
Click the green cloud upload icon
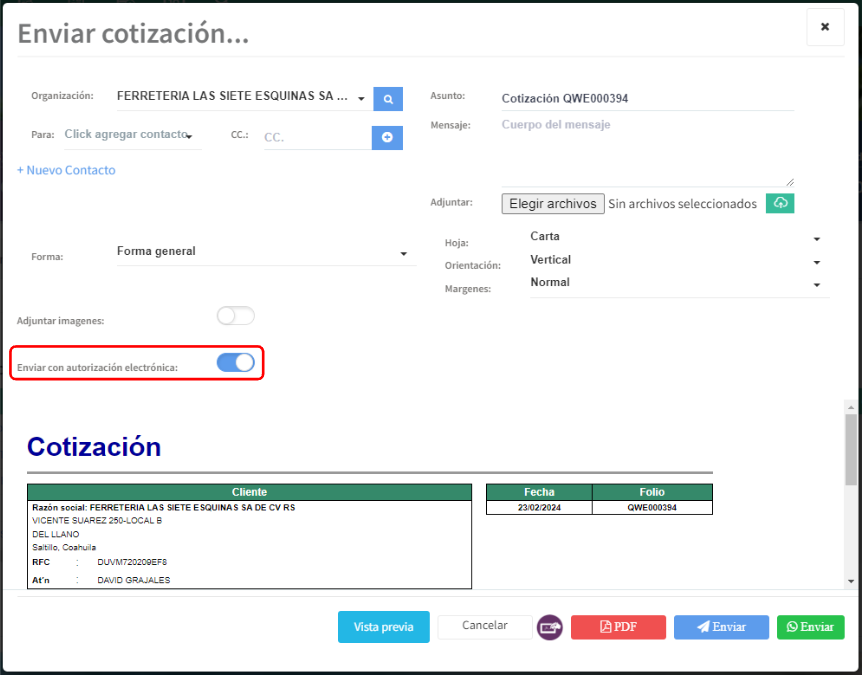click(x=780, y=203)
